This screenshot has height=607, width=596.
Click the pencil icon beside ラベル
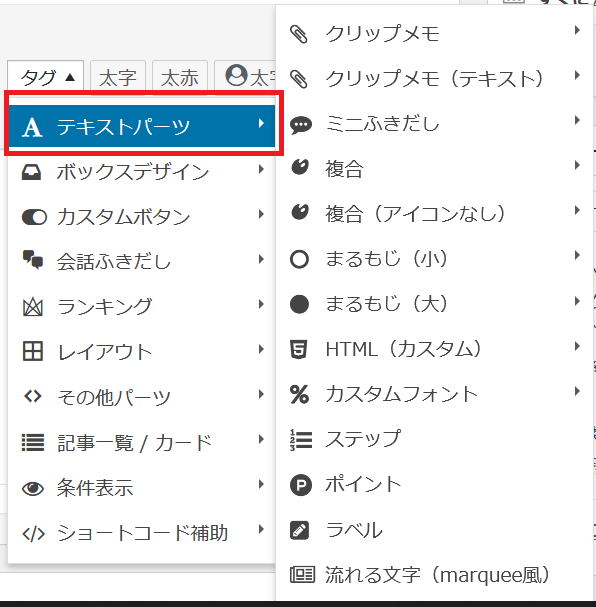coord(300,530)
